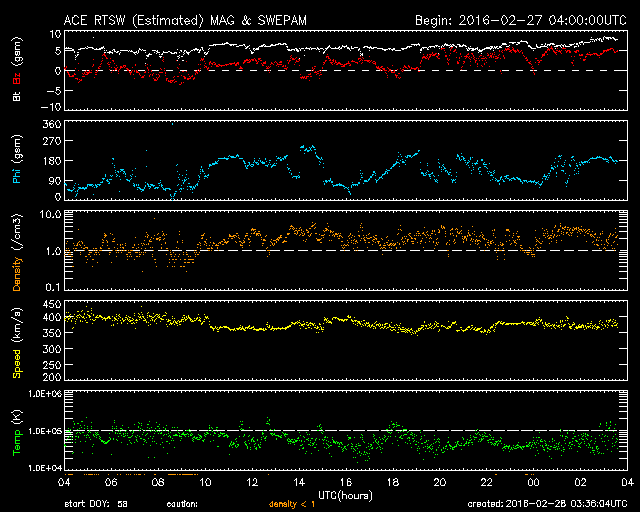Click the 'Phi (gsm)' axis label
The height and width of the screenshot is (512, 640).
tap(17, 160)
